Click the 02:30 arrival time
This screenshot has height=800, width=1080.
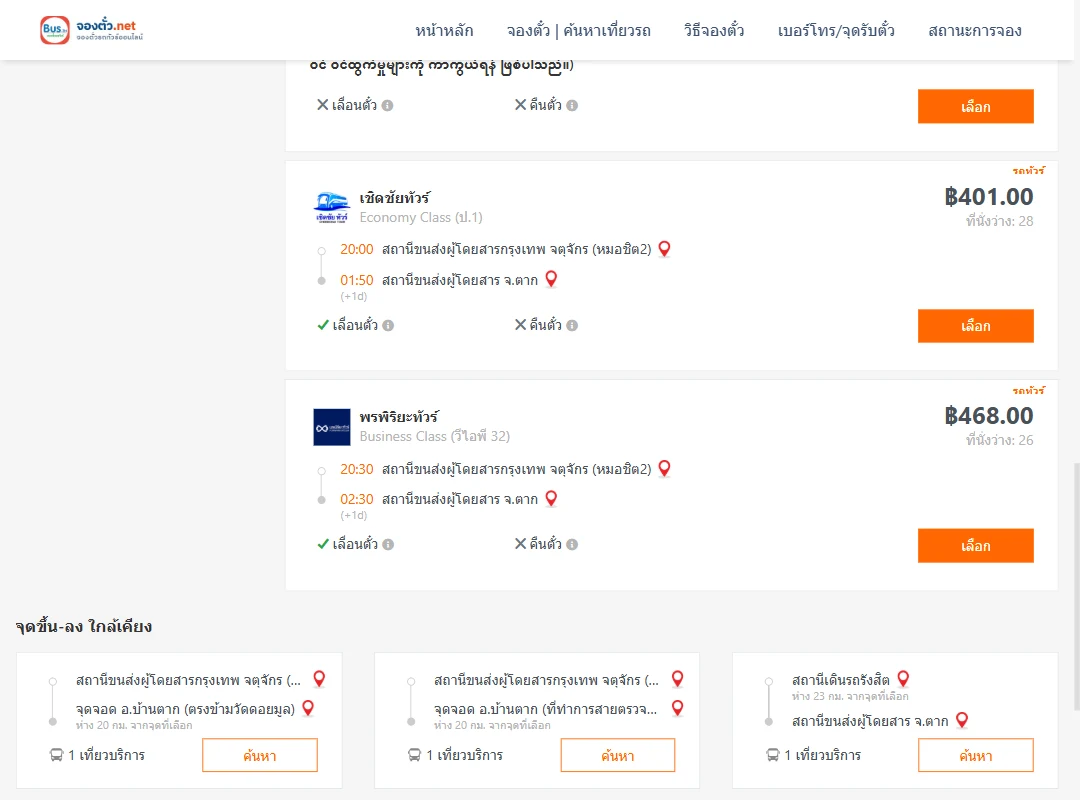click(357, 499)
